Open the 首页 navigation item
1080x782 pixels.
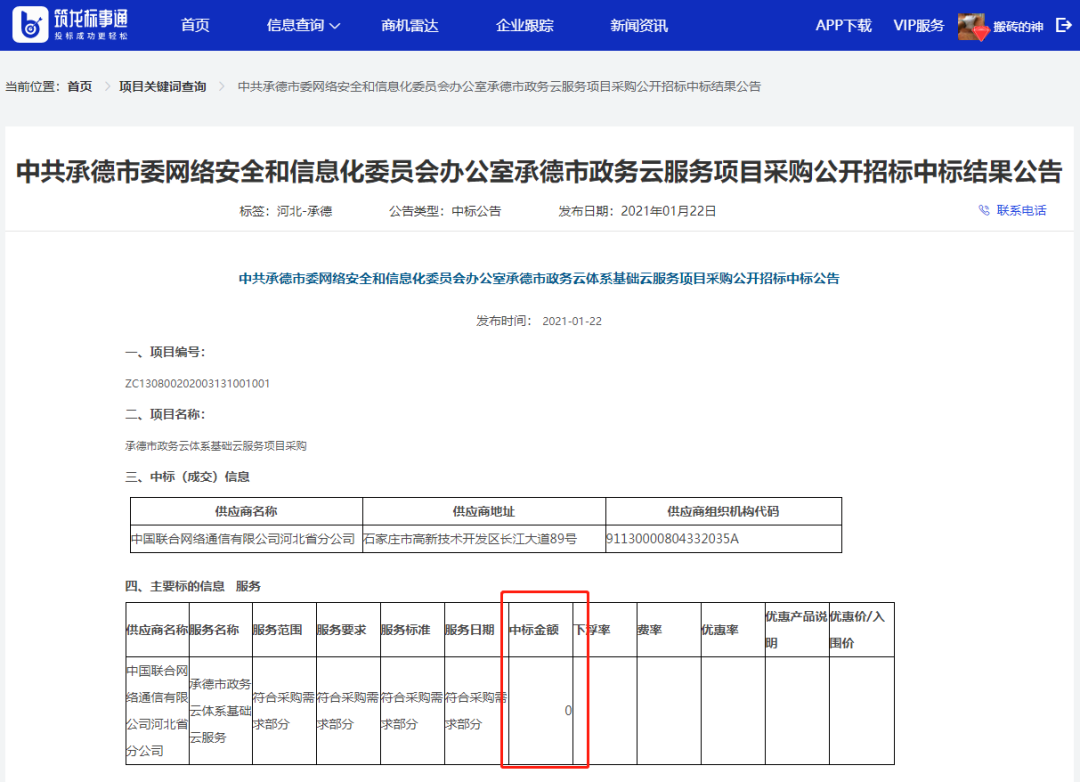coord(195,25)
